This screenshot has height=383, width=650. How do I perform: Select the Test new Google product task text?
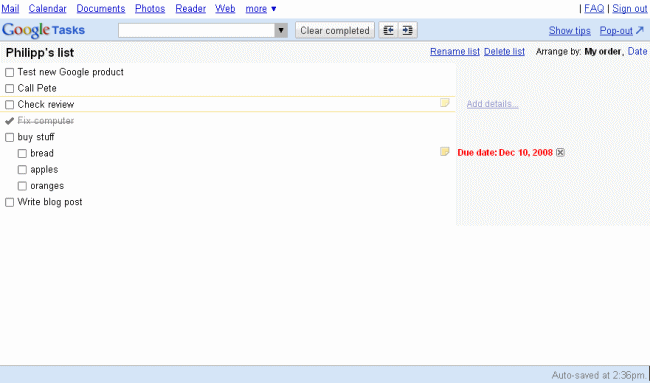(x=70, y=72)
